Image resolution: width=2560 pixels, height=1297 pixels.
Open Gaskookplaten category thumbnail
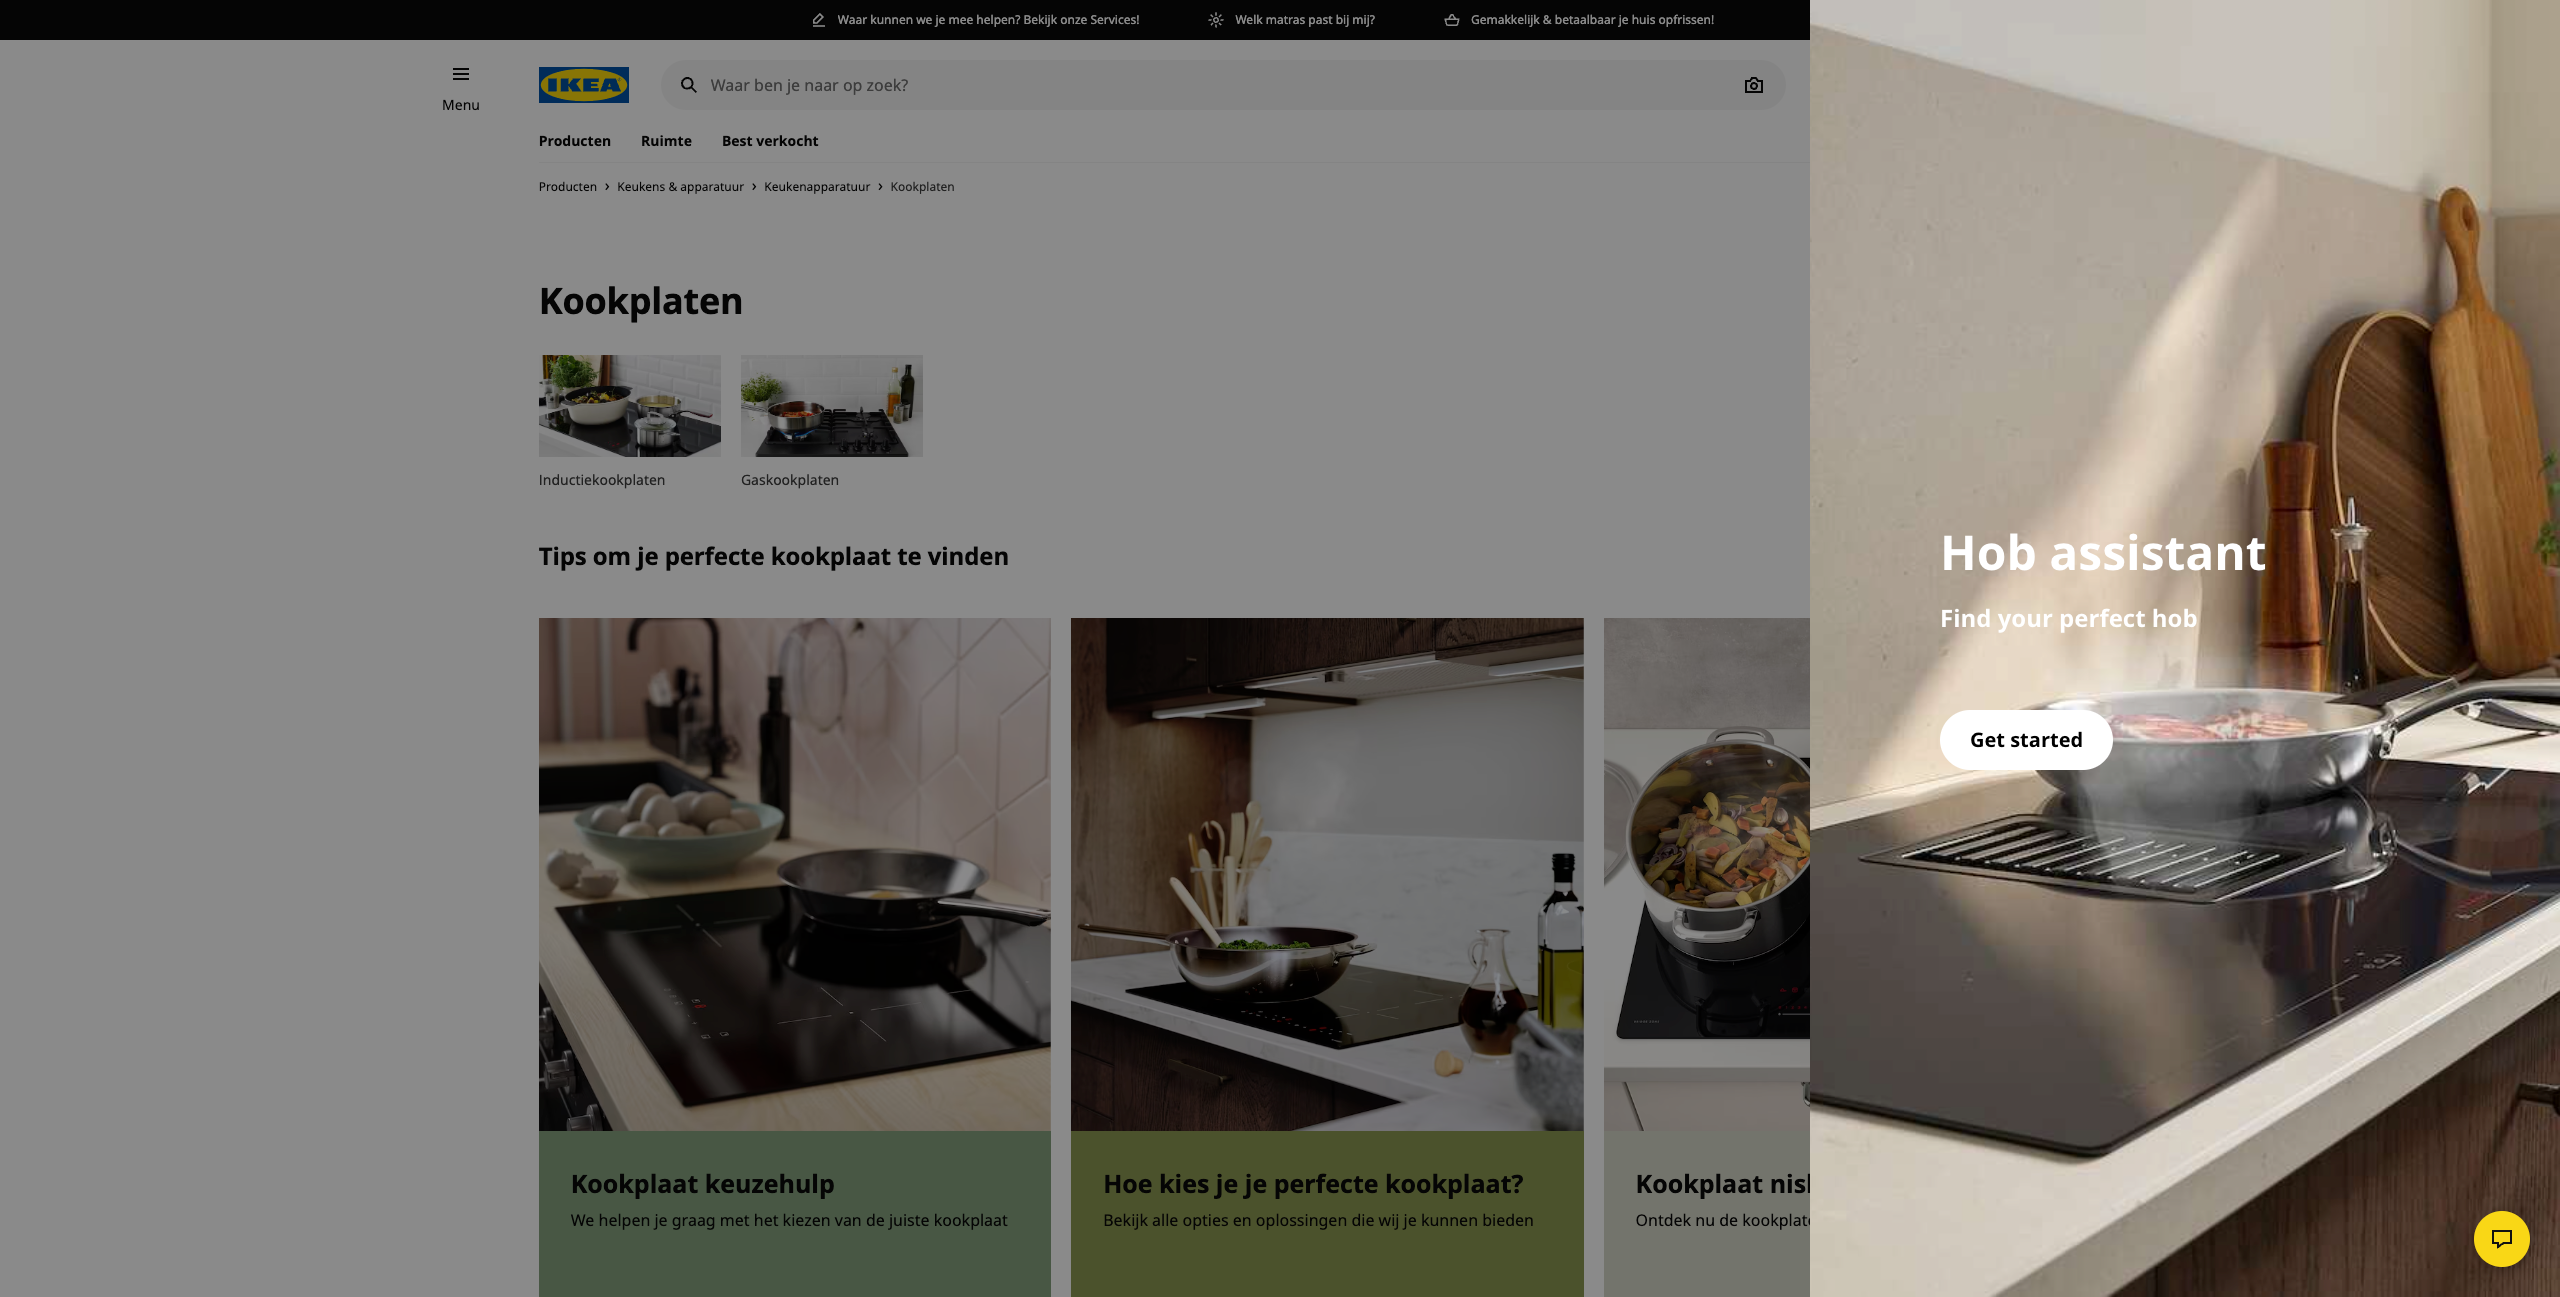pyautogui.click(x=832, y=406)
